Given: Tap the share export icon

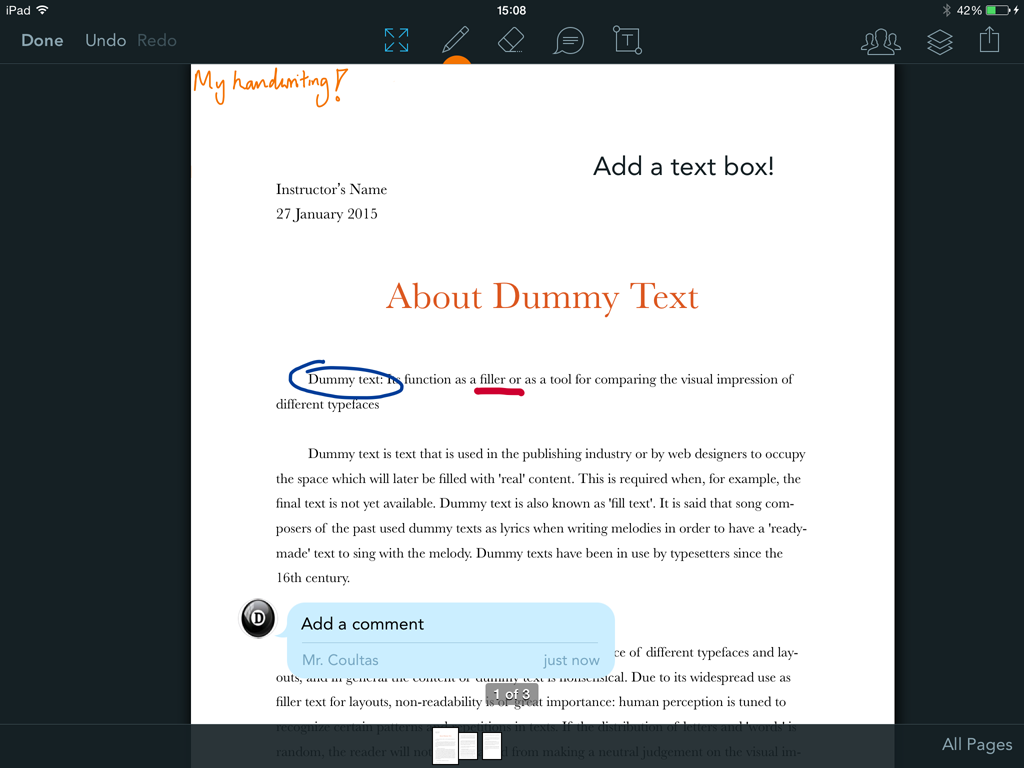Looking at the screenshot, I should [x=989, y=40].
